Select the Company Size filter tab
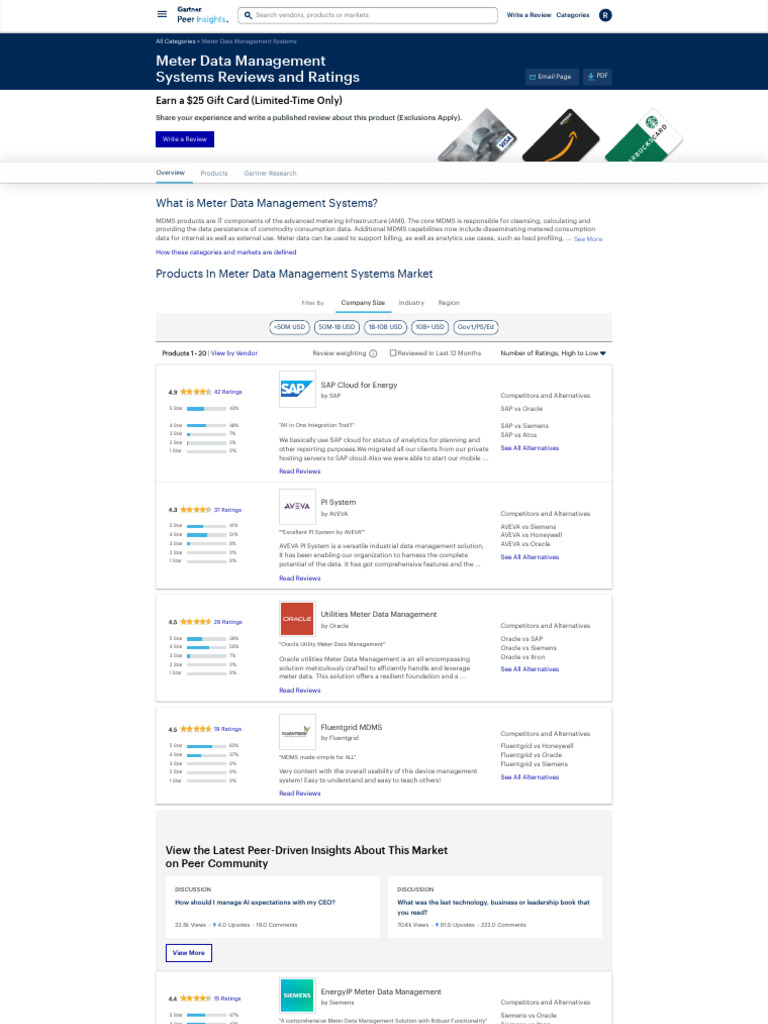Image resolution: width=768 pixels, height=1024 pixels. [x=363, y=303]
